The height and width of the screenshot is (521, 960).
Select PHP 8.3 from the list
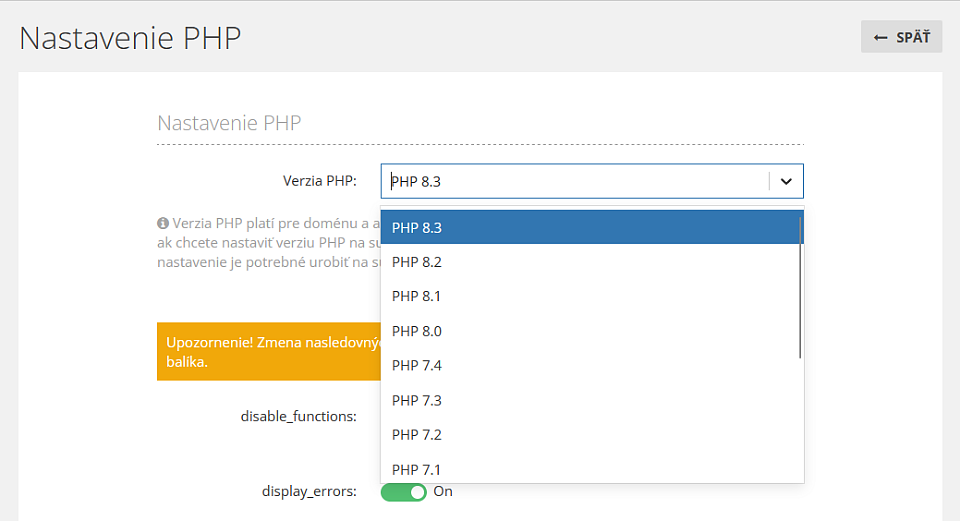click(x=591, y=228)
